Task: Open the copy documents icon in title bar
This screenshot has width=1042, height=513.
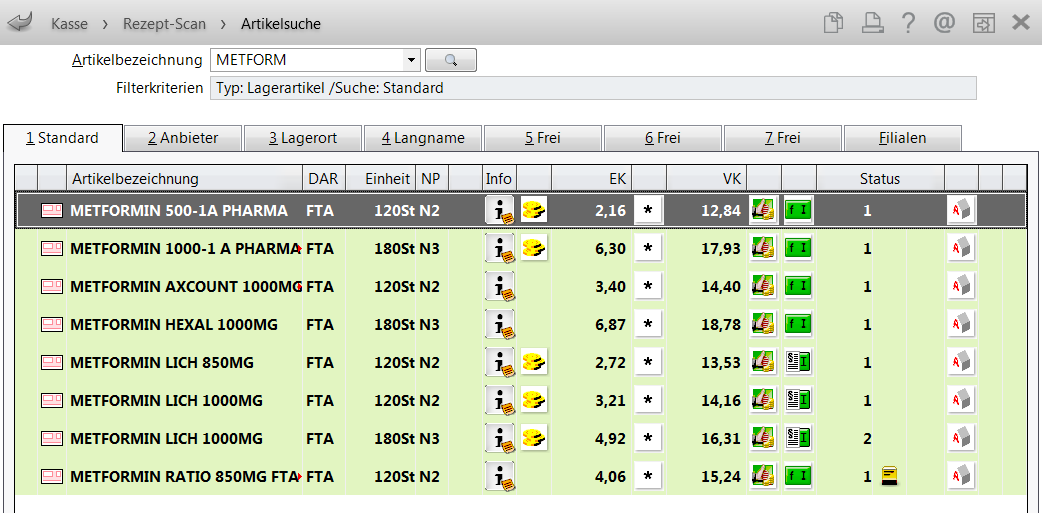Action: coord(833,23)
